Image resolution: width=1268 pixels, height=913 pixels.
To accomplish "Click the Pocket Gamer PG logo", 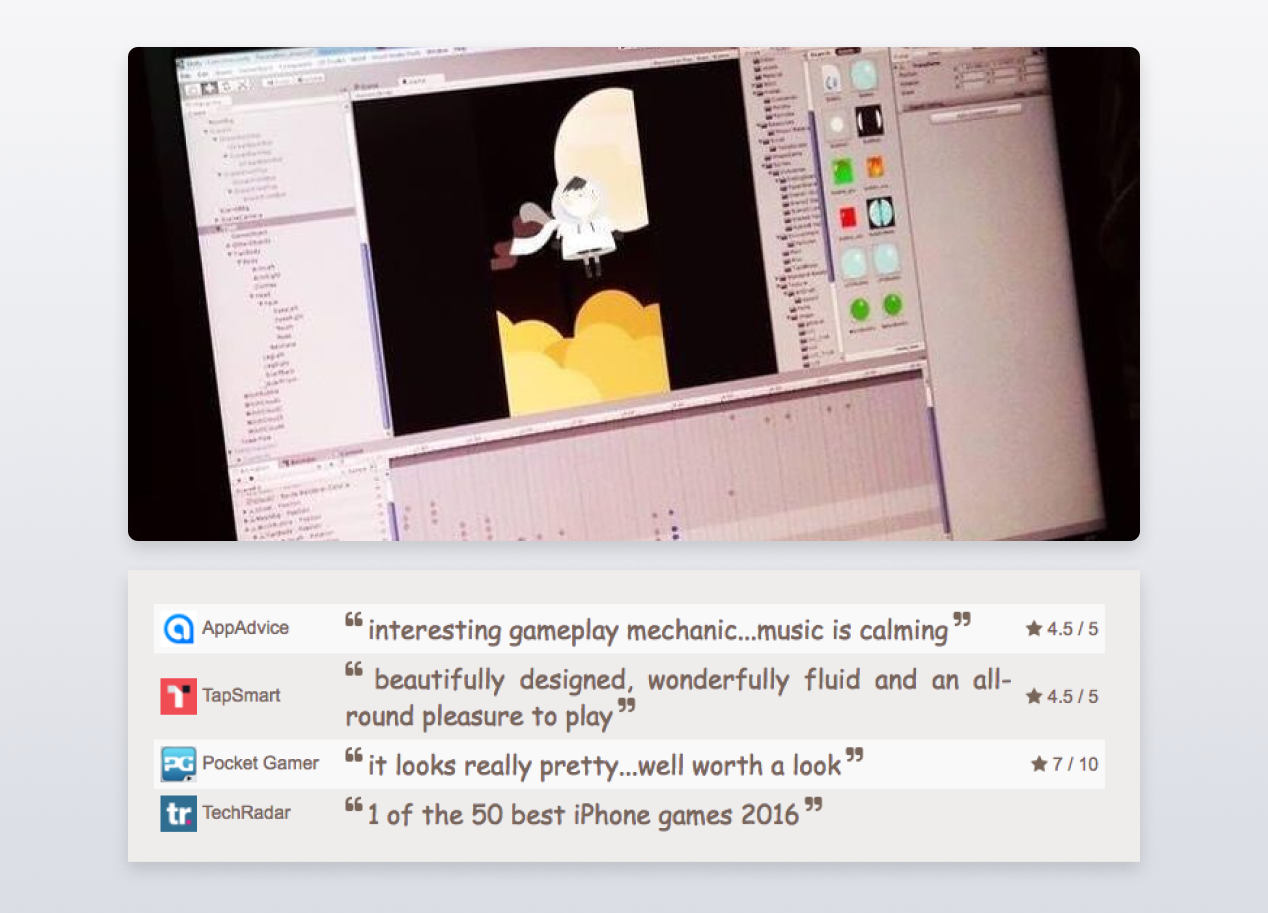I will pos(178,764).
